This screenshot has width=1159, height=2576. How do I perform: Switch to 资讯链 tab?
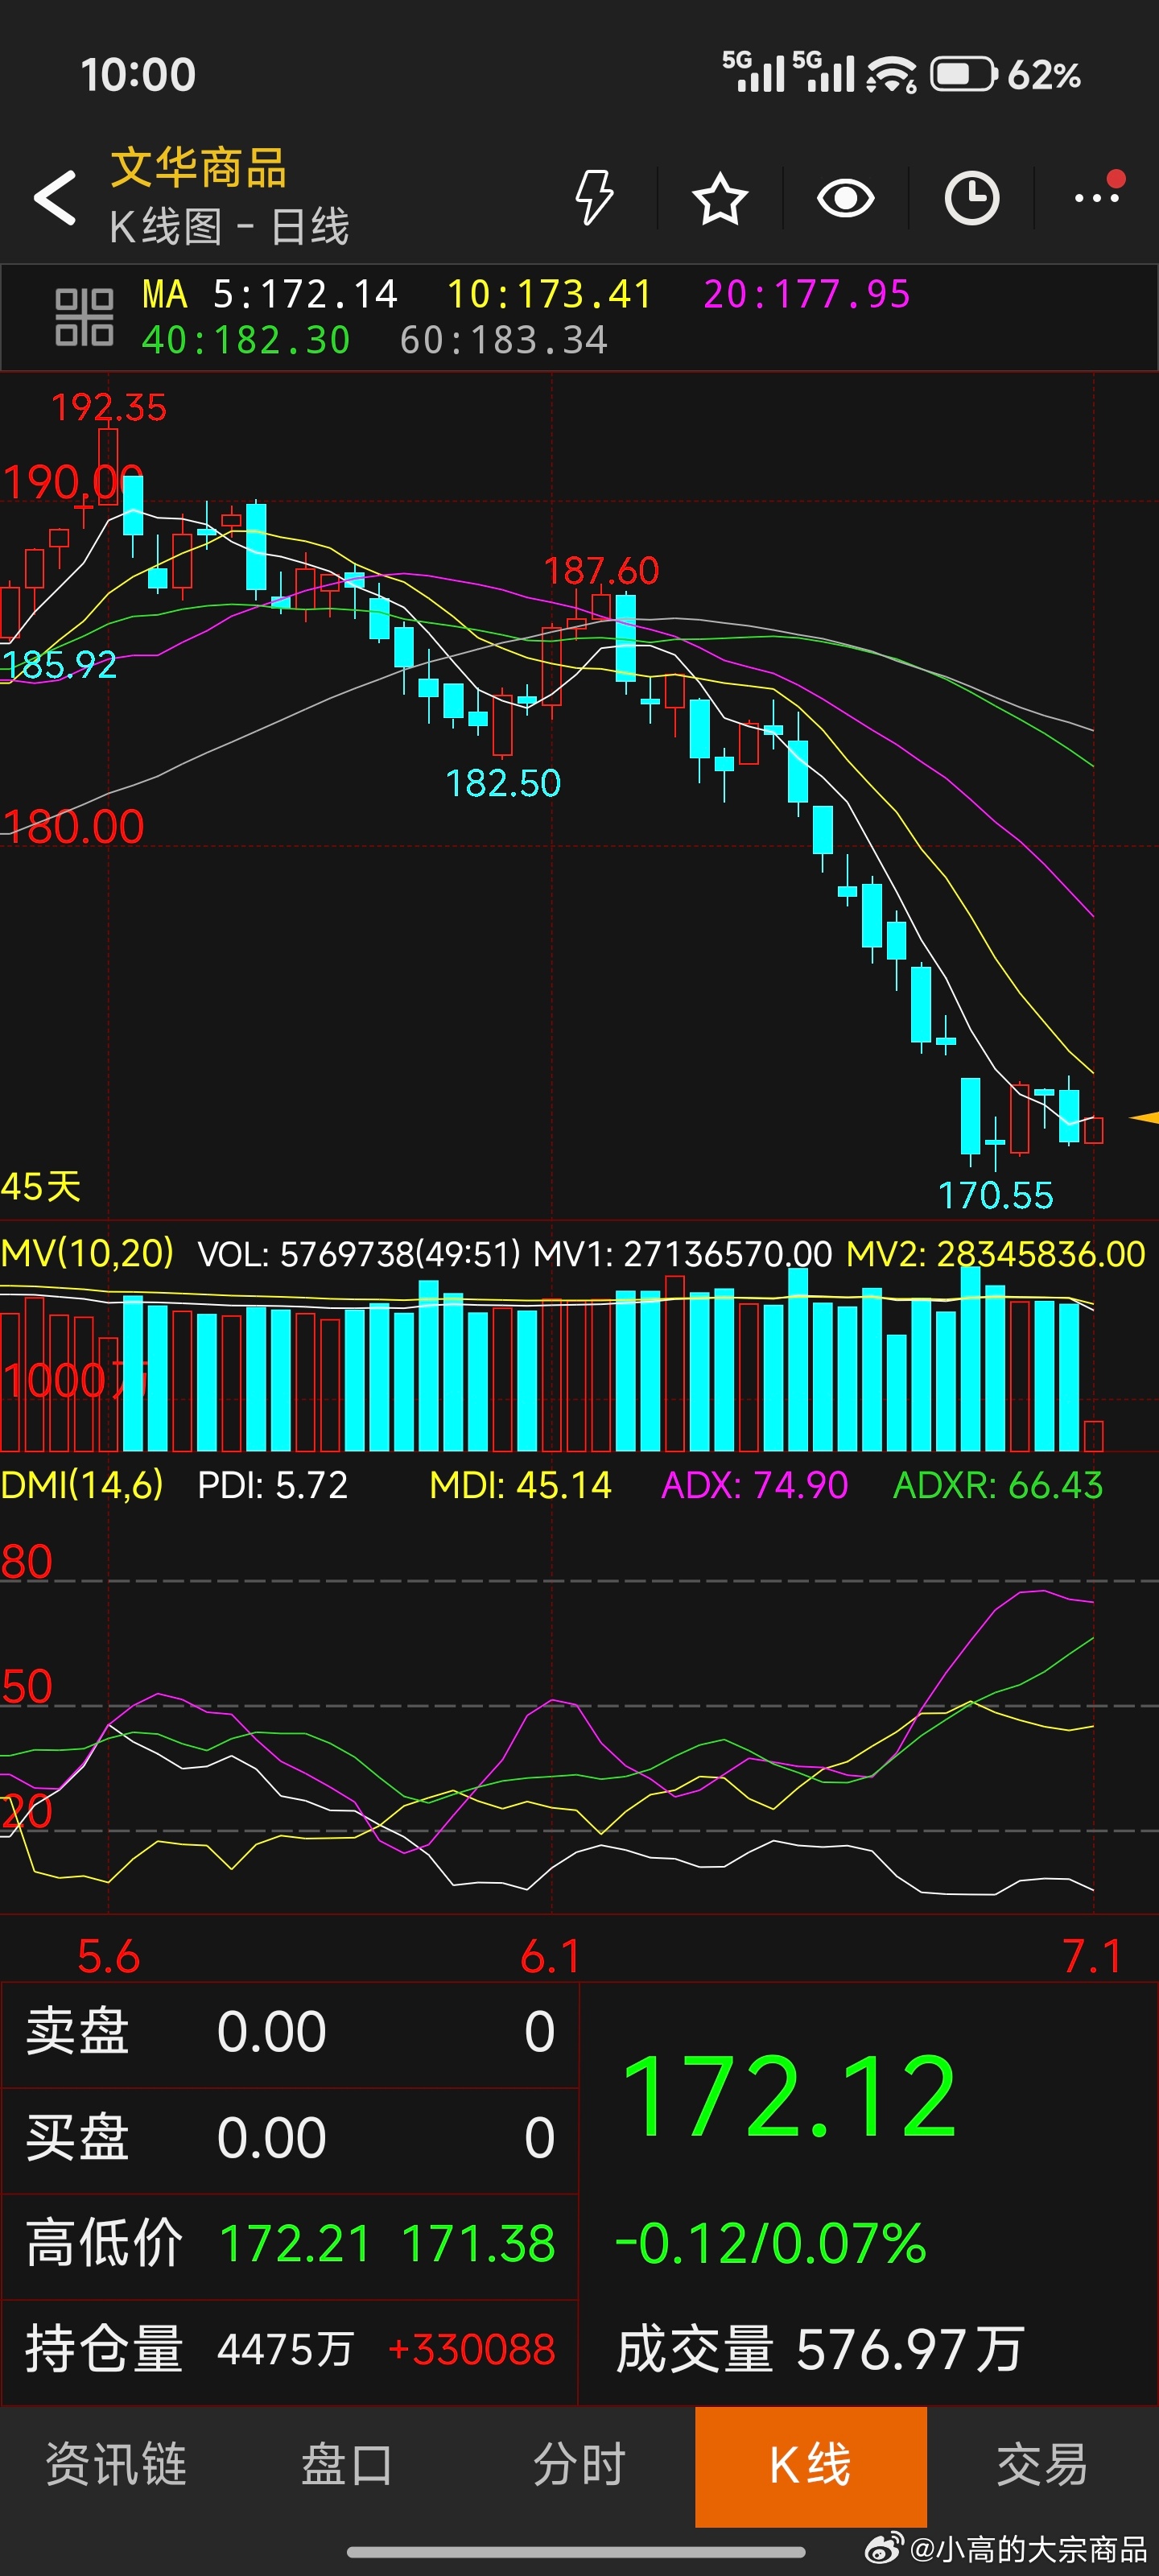(116, 2463)
